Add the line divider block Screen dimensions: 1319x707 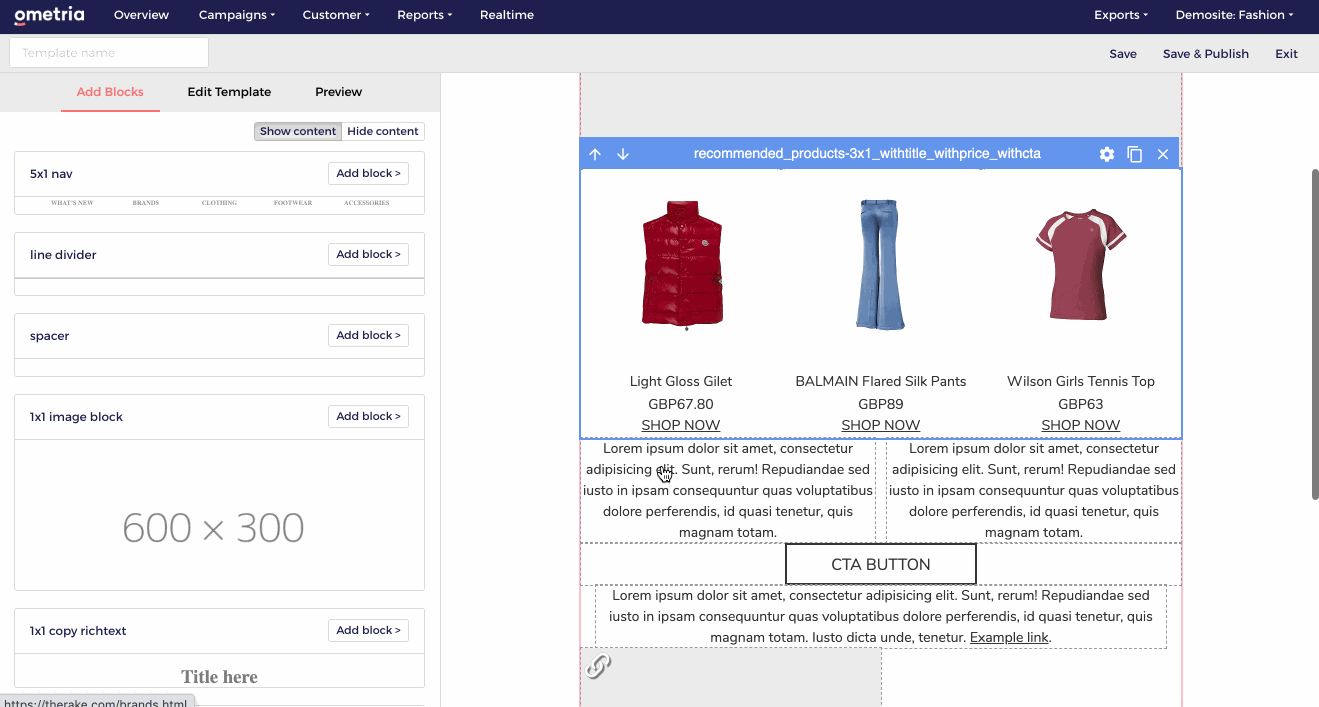[368, 254]
